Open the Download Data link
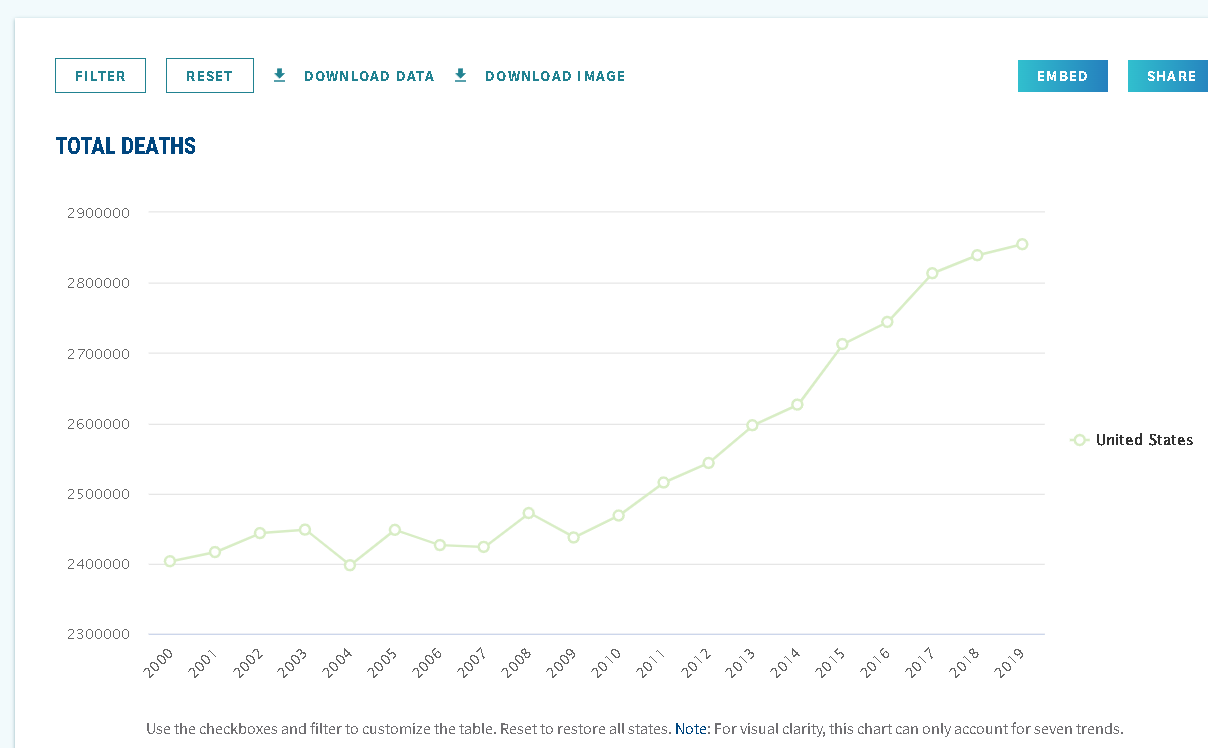Screen dimensions: 1208x748 369,76
